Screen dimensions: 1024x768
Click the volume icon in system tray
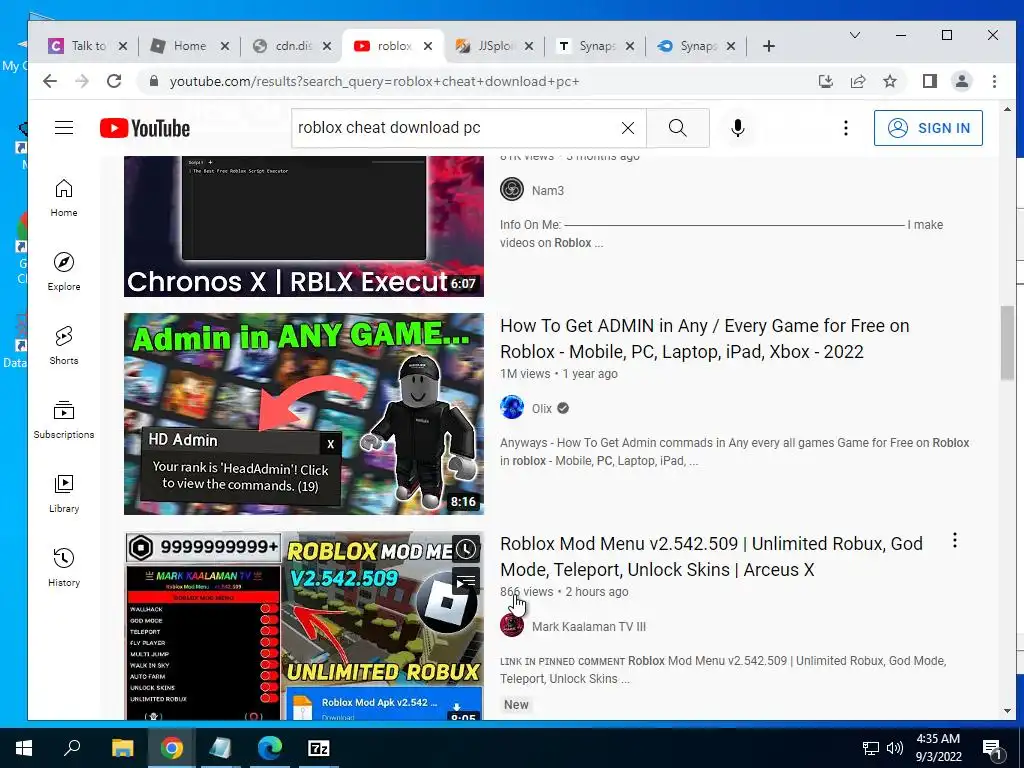[895, 748]
